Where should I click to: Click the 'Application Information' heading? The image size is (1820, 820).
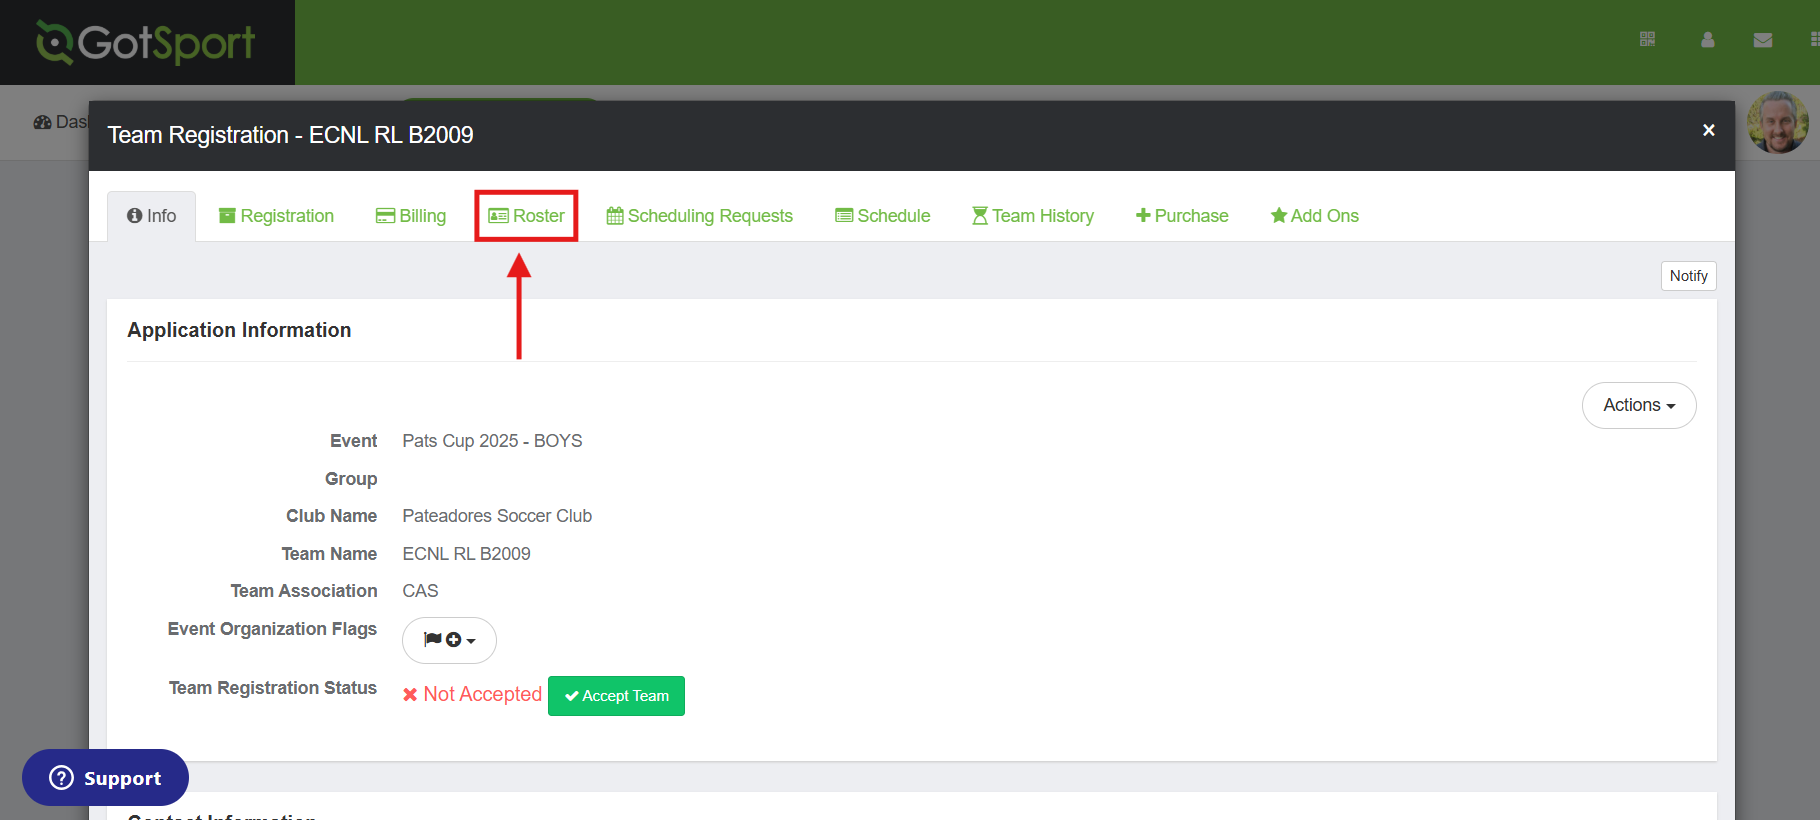[239, 330]
